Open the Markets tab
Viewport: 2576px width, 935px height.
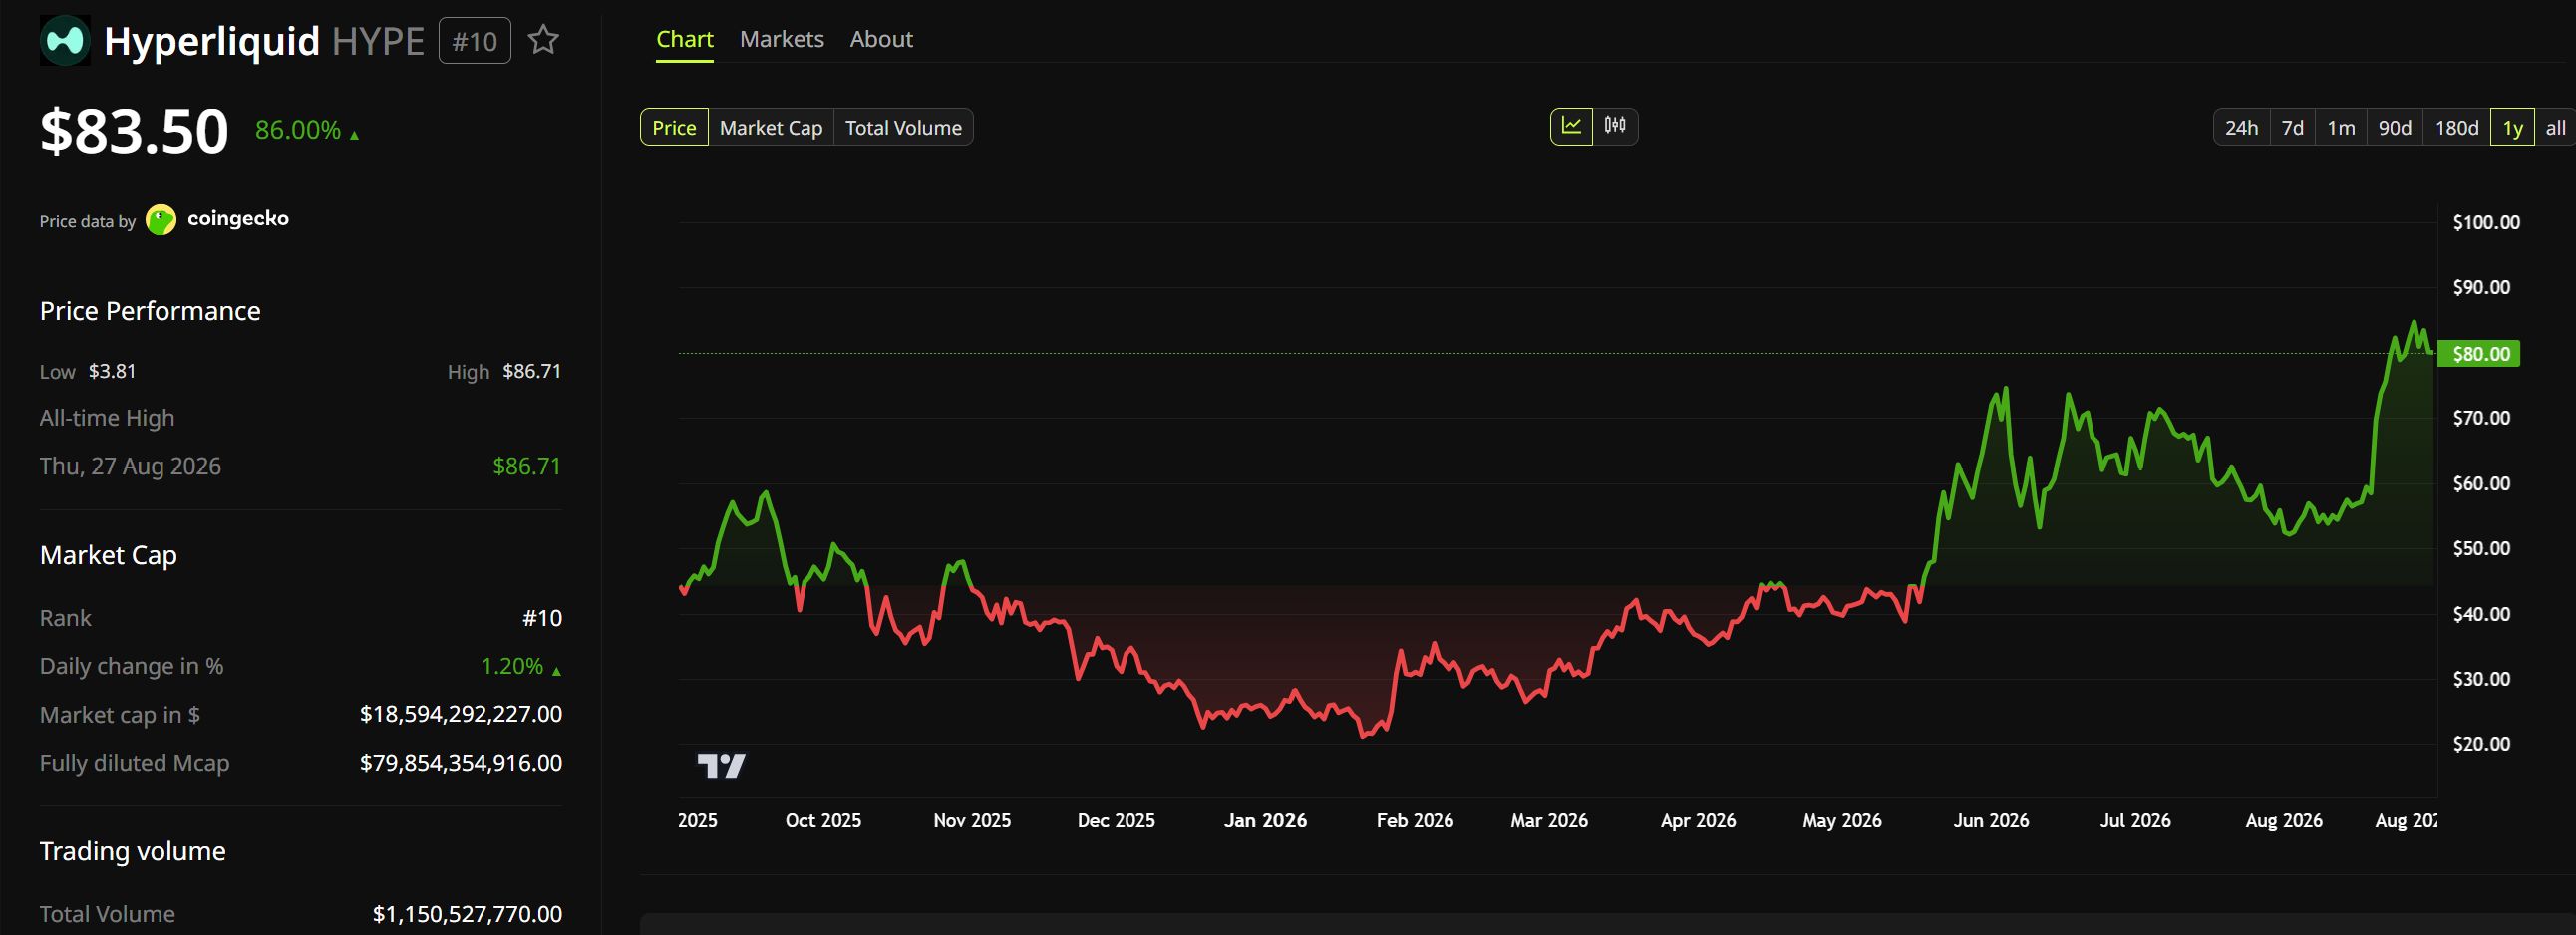[x=782, y=39]
